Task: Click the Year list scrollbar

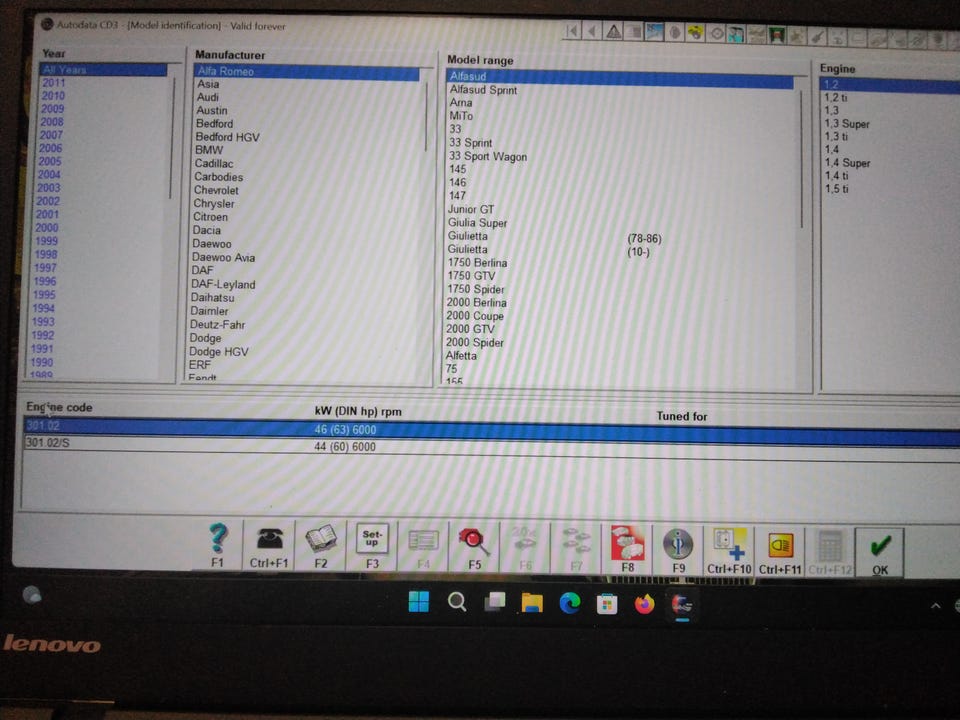Action: click(172, 138)
